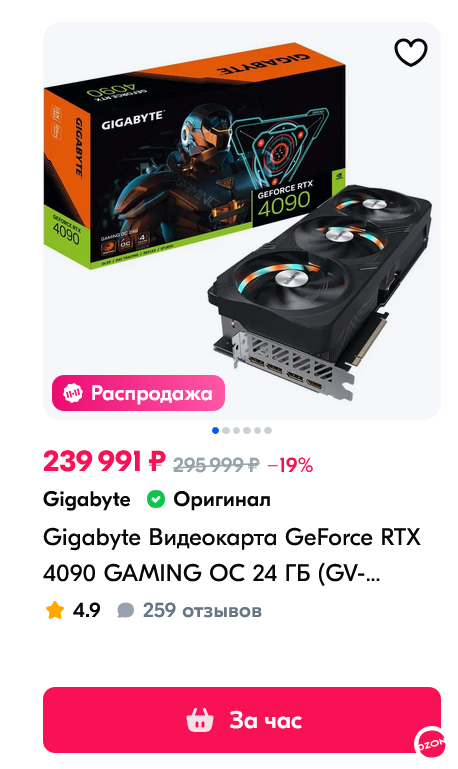The height and width of the screenshot is (769, 458).
Task: Click the Ozon logo in corner
Action: [x=430, y=743]
